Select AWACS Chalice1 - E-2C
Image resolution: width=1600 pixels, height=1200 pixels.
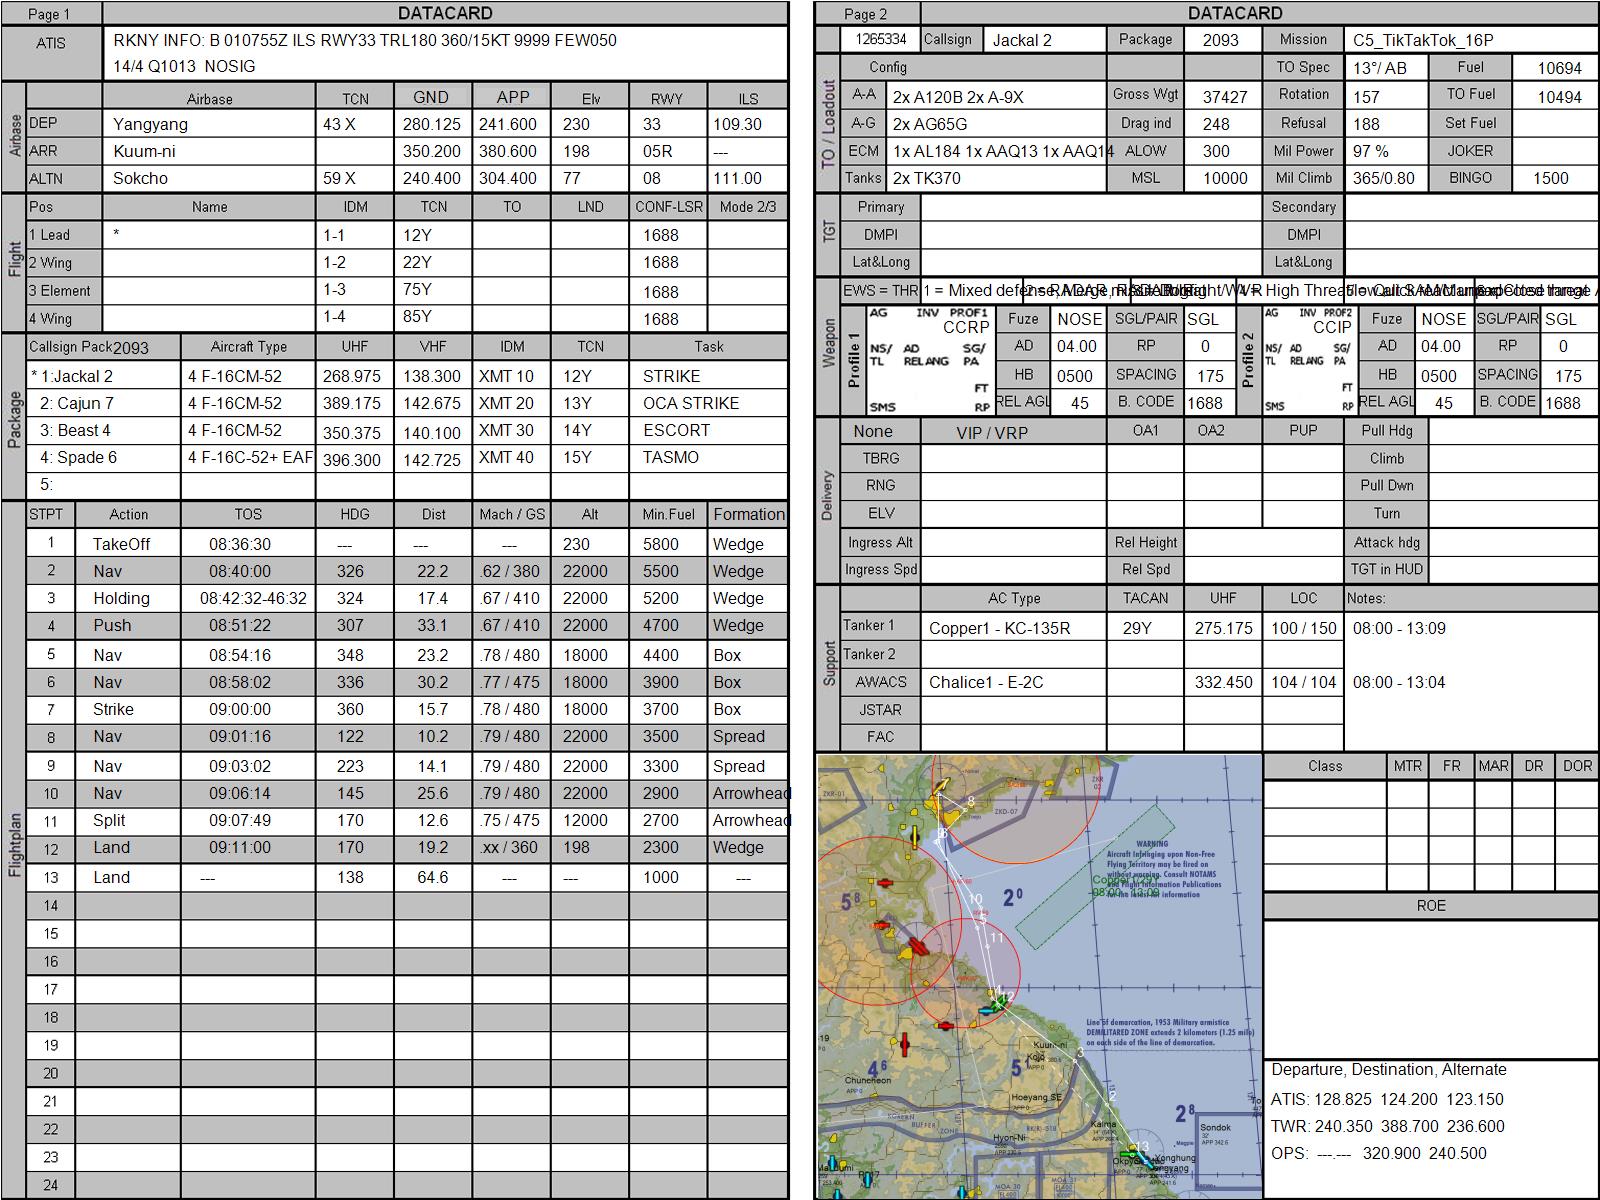986,682
